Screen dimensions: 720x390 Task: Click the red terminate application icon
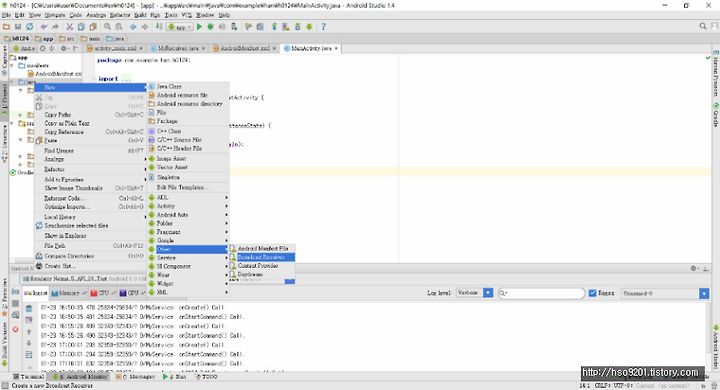(16, 329)
